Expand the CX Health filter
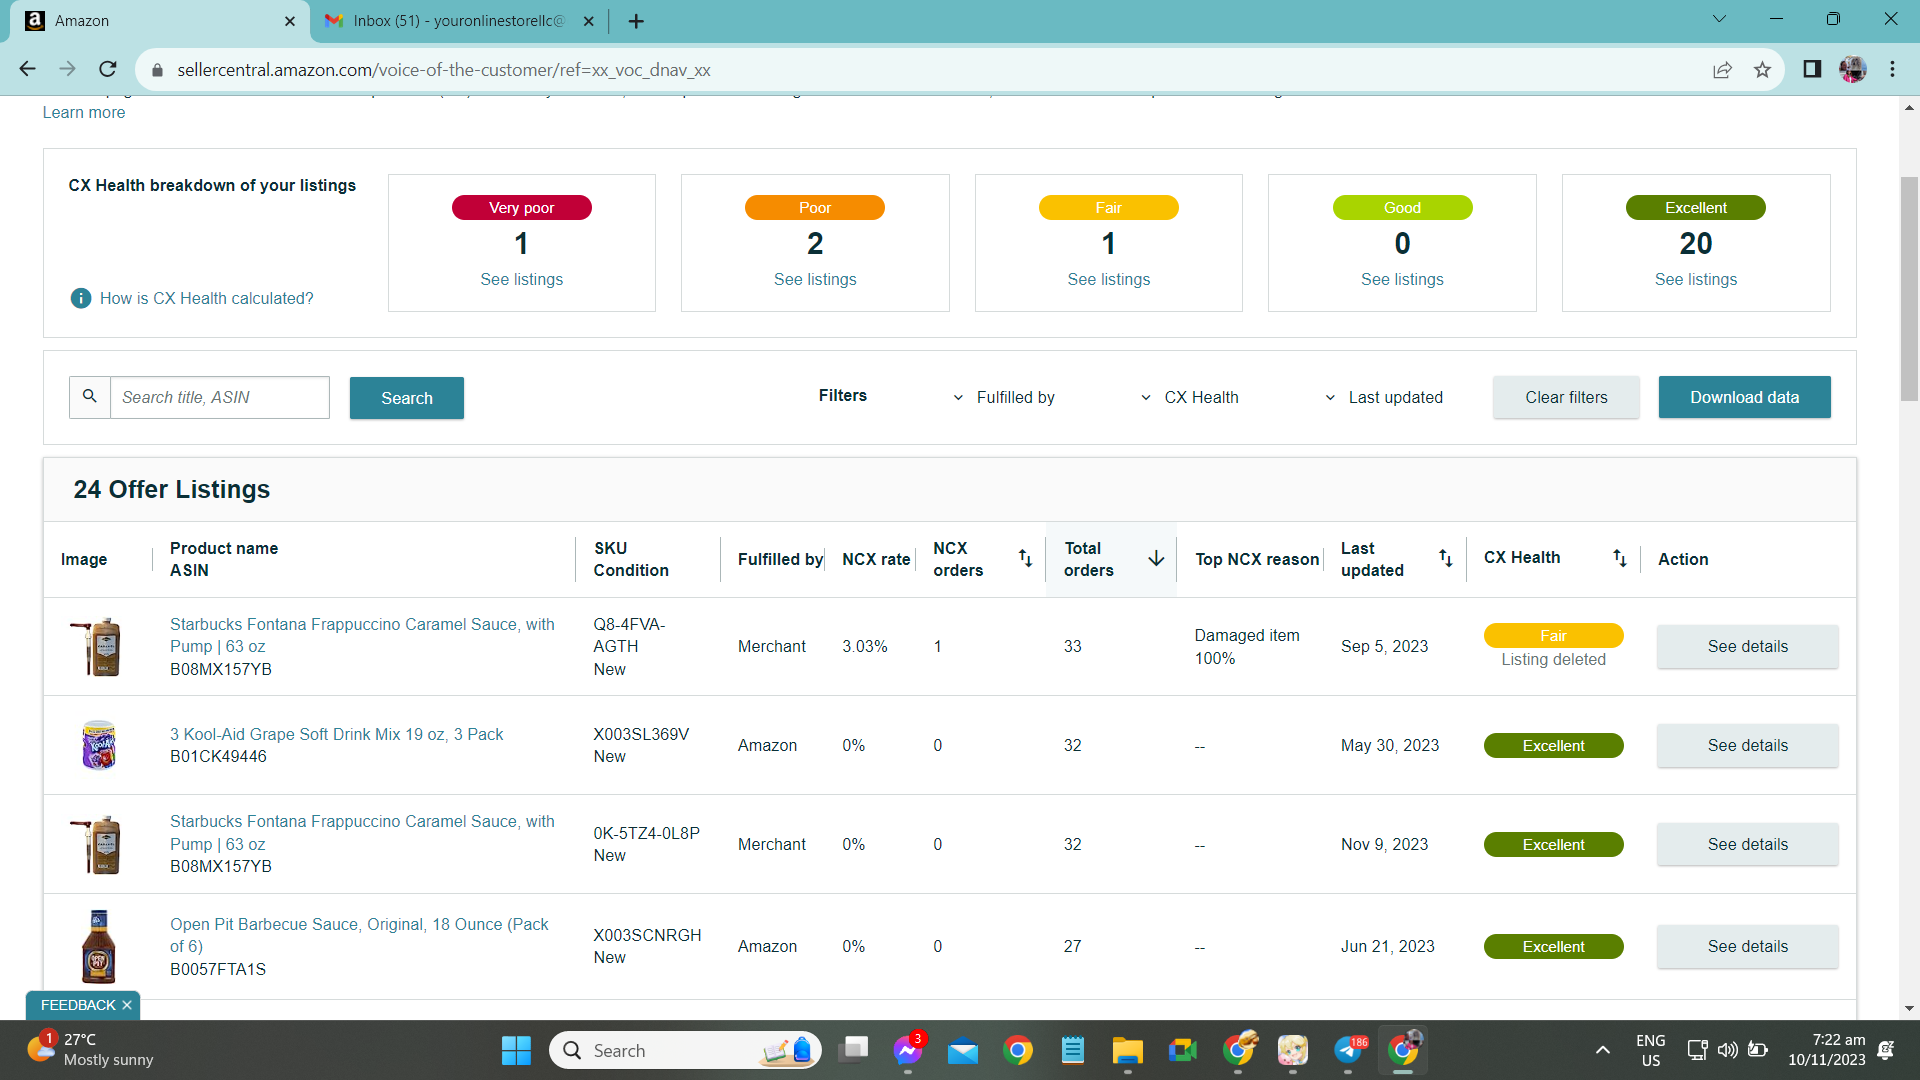1920x1080 pixels. pos(1189,397)
